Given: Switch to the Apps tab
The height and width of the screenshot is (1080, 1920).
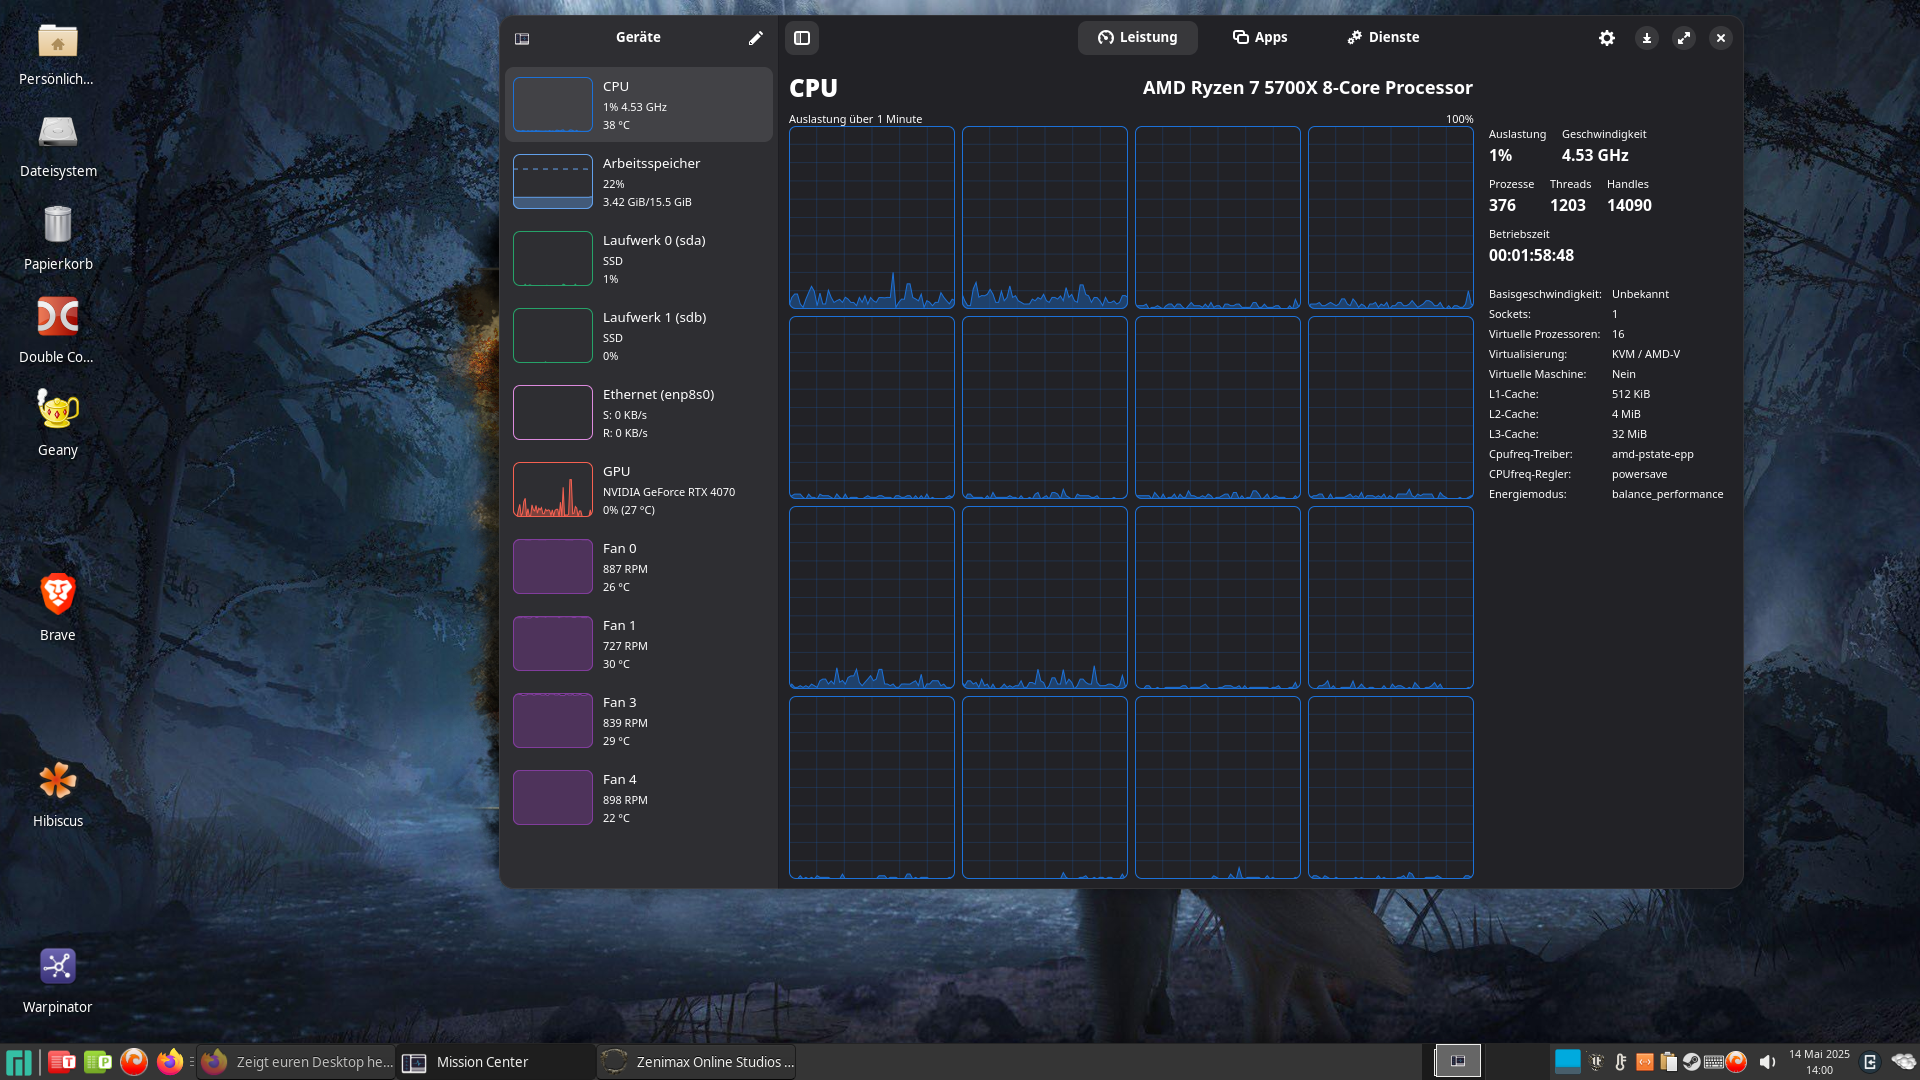Looking at the screenshot, I should pyautogui.click(x=1259, y=37).
